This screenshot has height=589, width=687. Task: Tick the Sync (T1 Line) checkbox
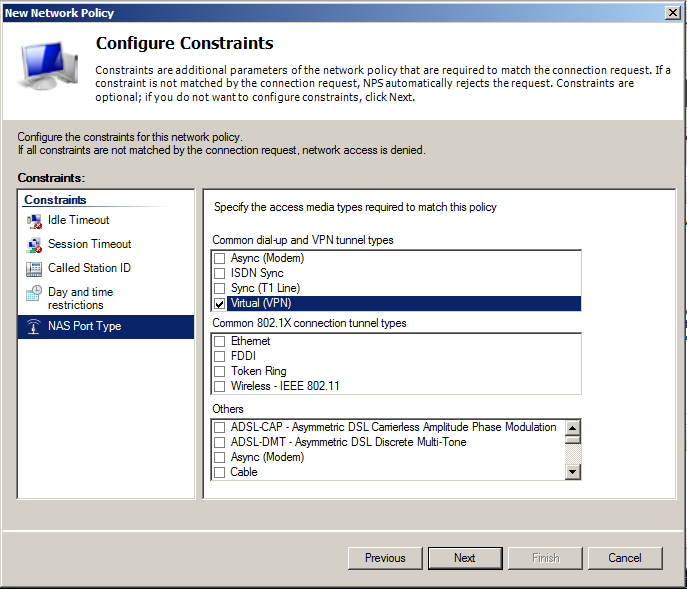[x=220, y=288]
